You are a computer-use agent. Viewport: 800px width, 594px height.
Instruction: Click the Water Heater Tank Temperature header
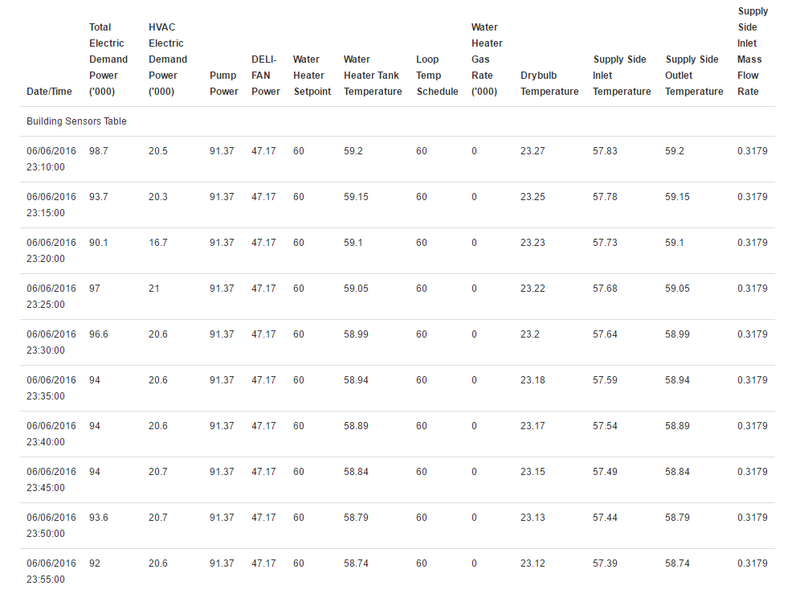click(x=372, y=75)
